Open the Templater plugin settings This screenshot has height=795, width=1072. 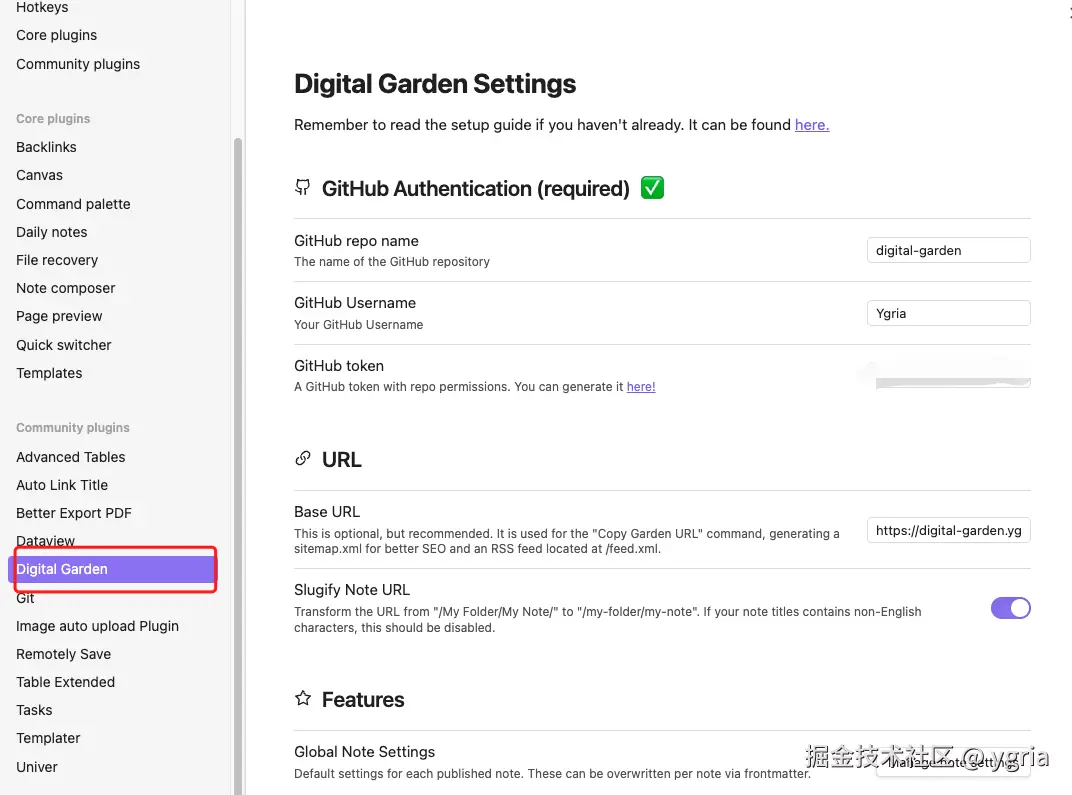click(48, 738)
